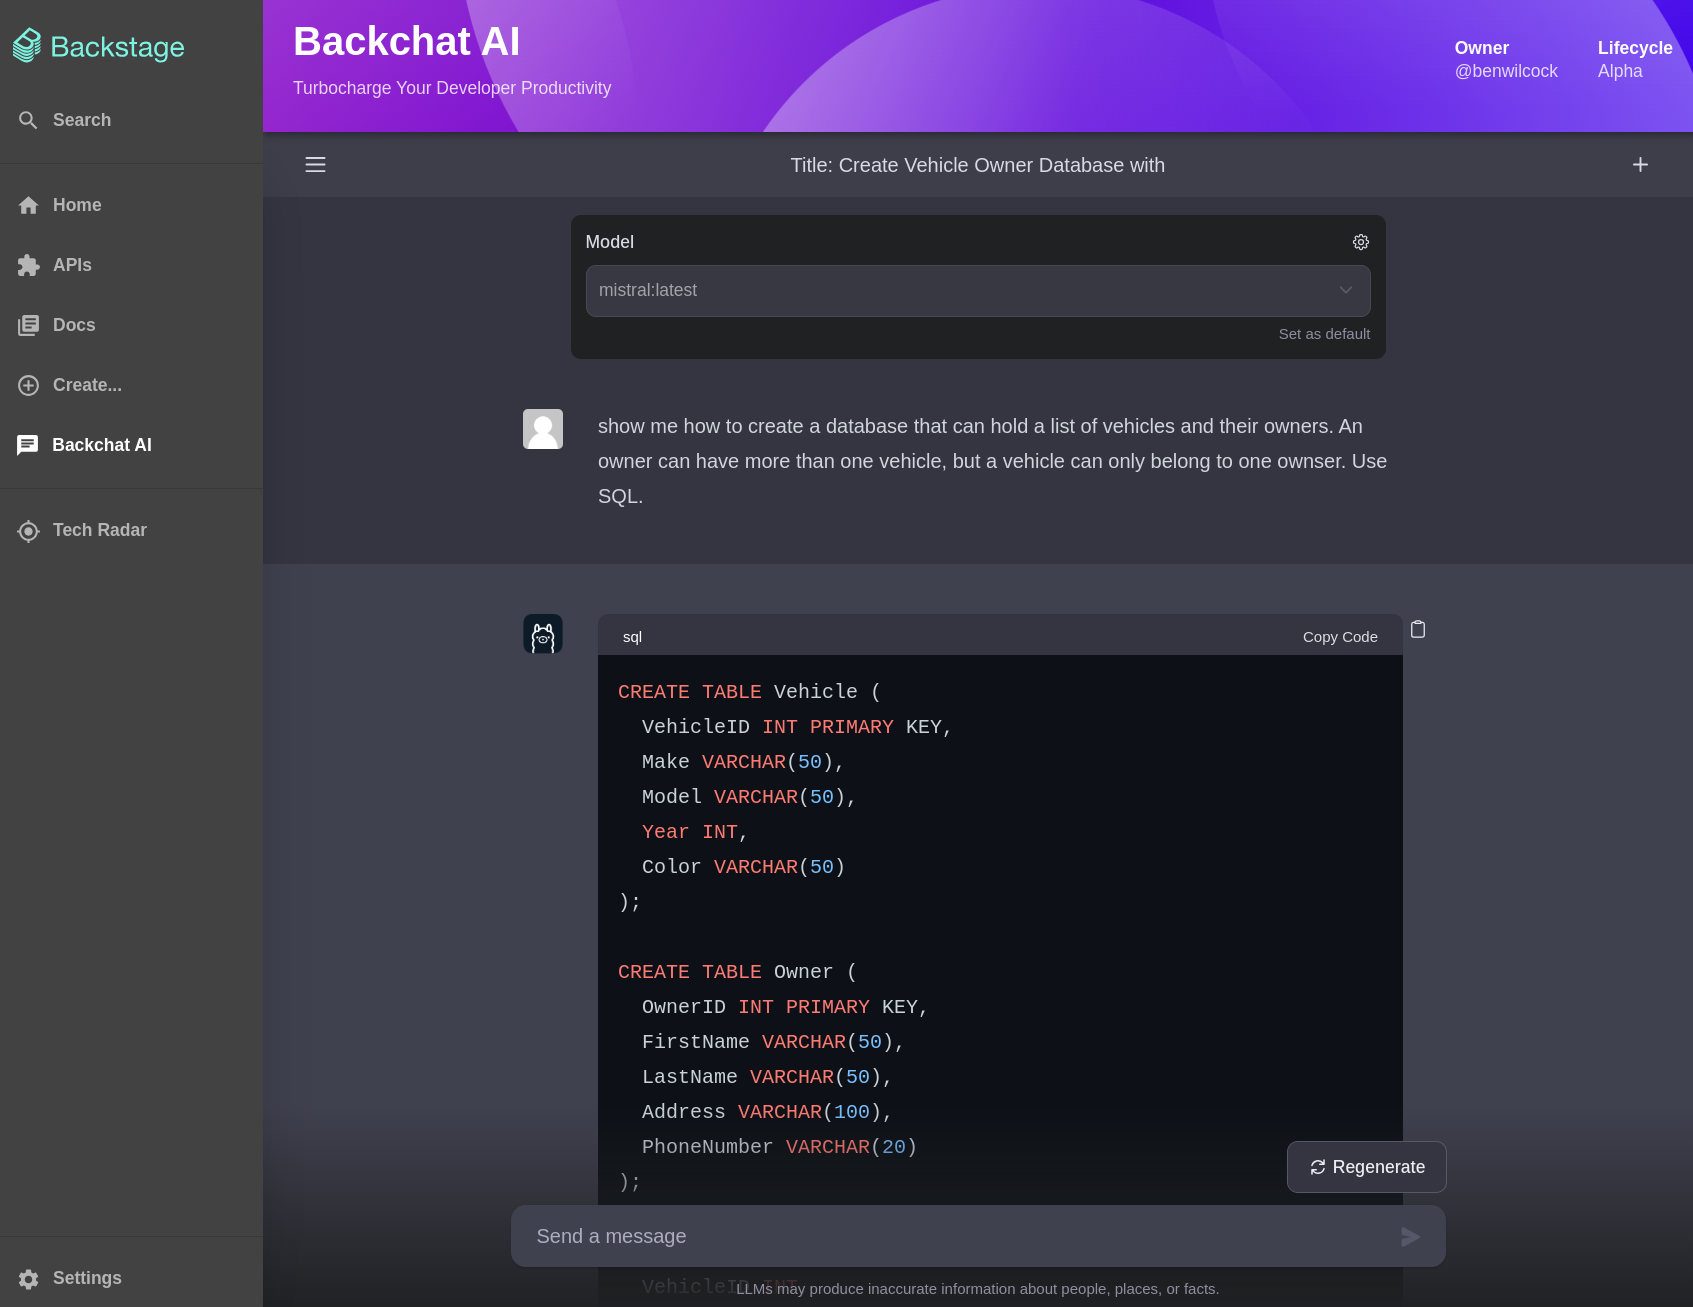
Task: Click the 'Backchat AI' page heading
Action: click(406, 42)
